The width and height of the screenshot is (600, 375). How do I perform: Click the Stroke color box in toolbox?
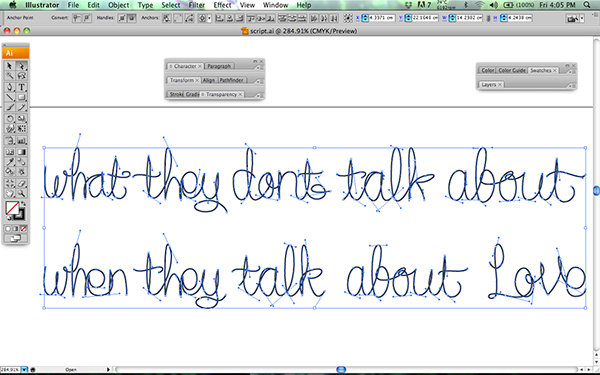click(x=19, y=215)
